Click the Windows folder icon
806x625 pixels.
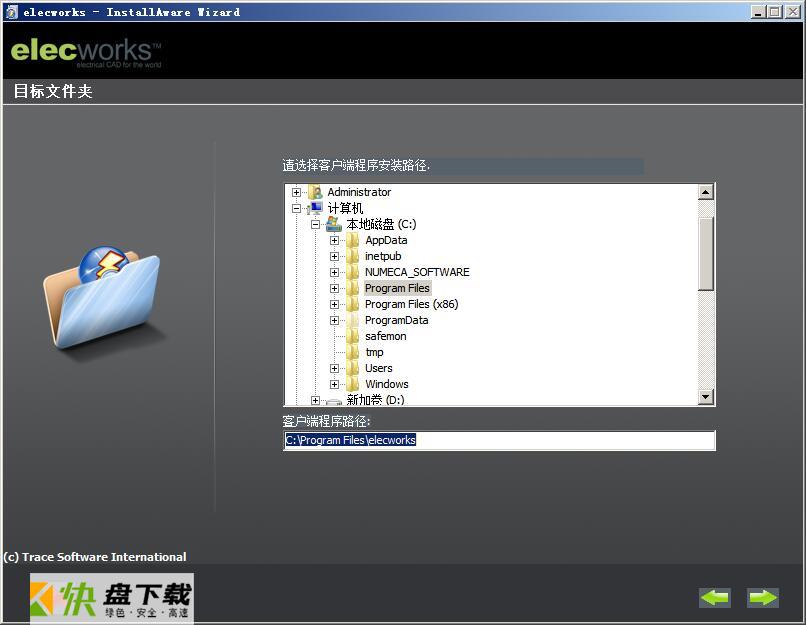[353, 384]
